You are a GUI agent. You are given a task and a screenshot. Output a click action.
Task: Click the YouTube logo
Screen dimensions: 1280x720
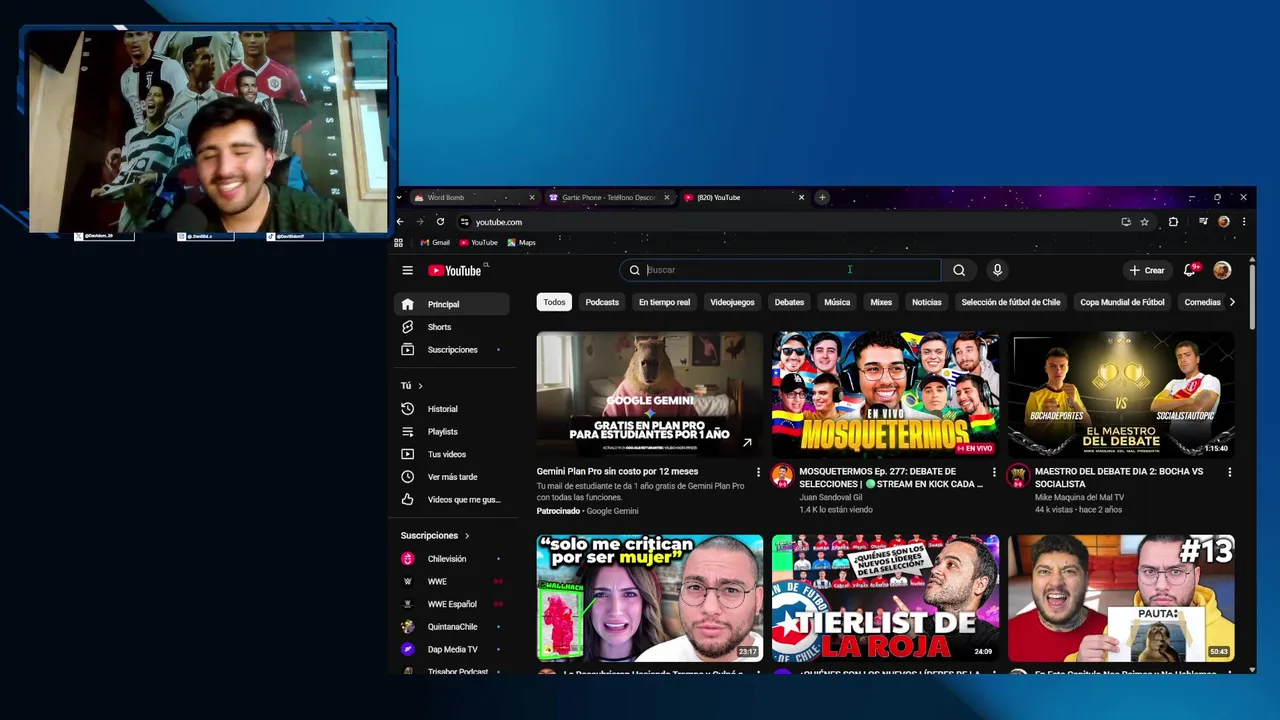[455, 270]
